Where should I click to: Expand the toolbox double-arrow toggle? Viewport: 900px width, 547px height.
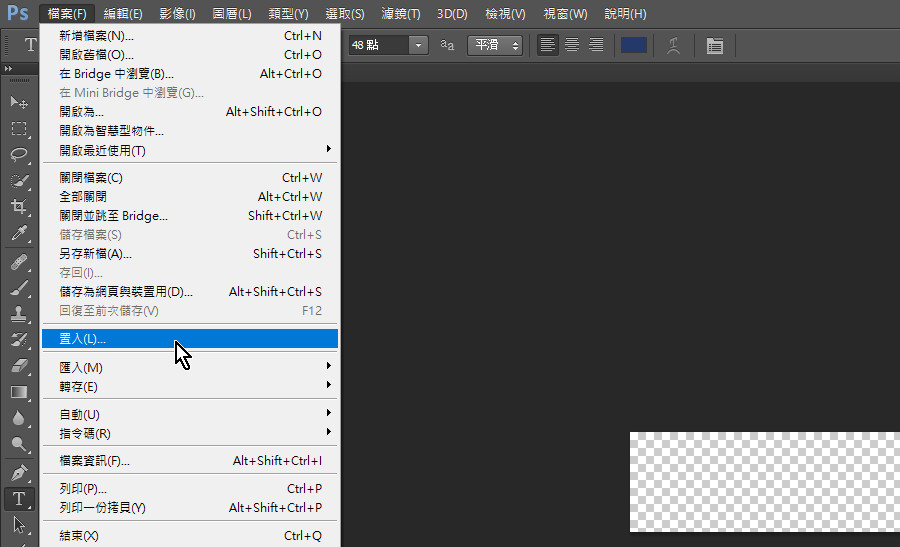8,68
